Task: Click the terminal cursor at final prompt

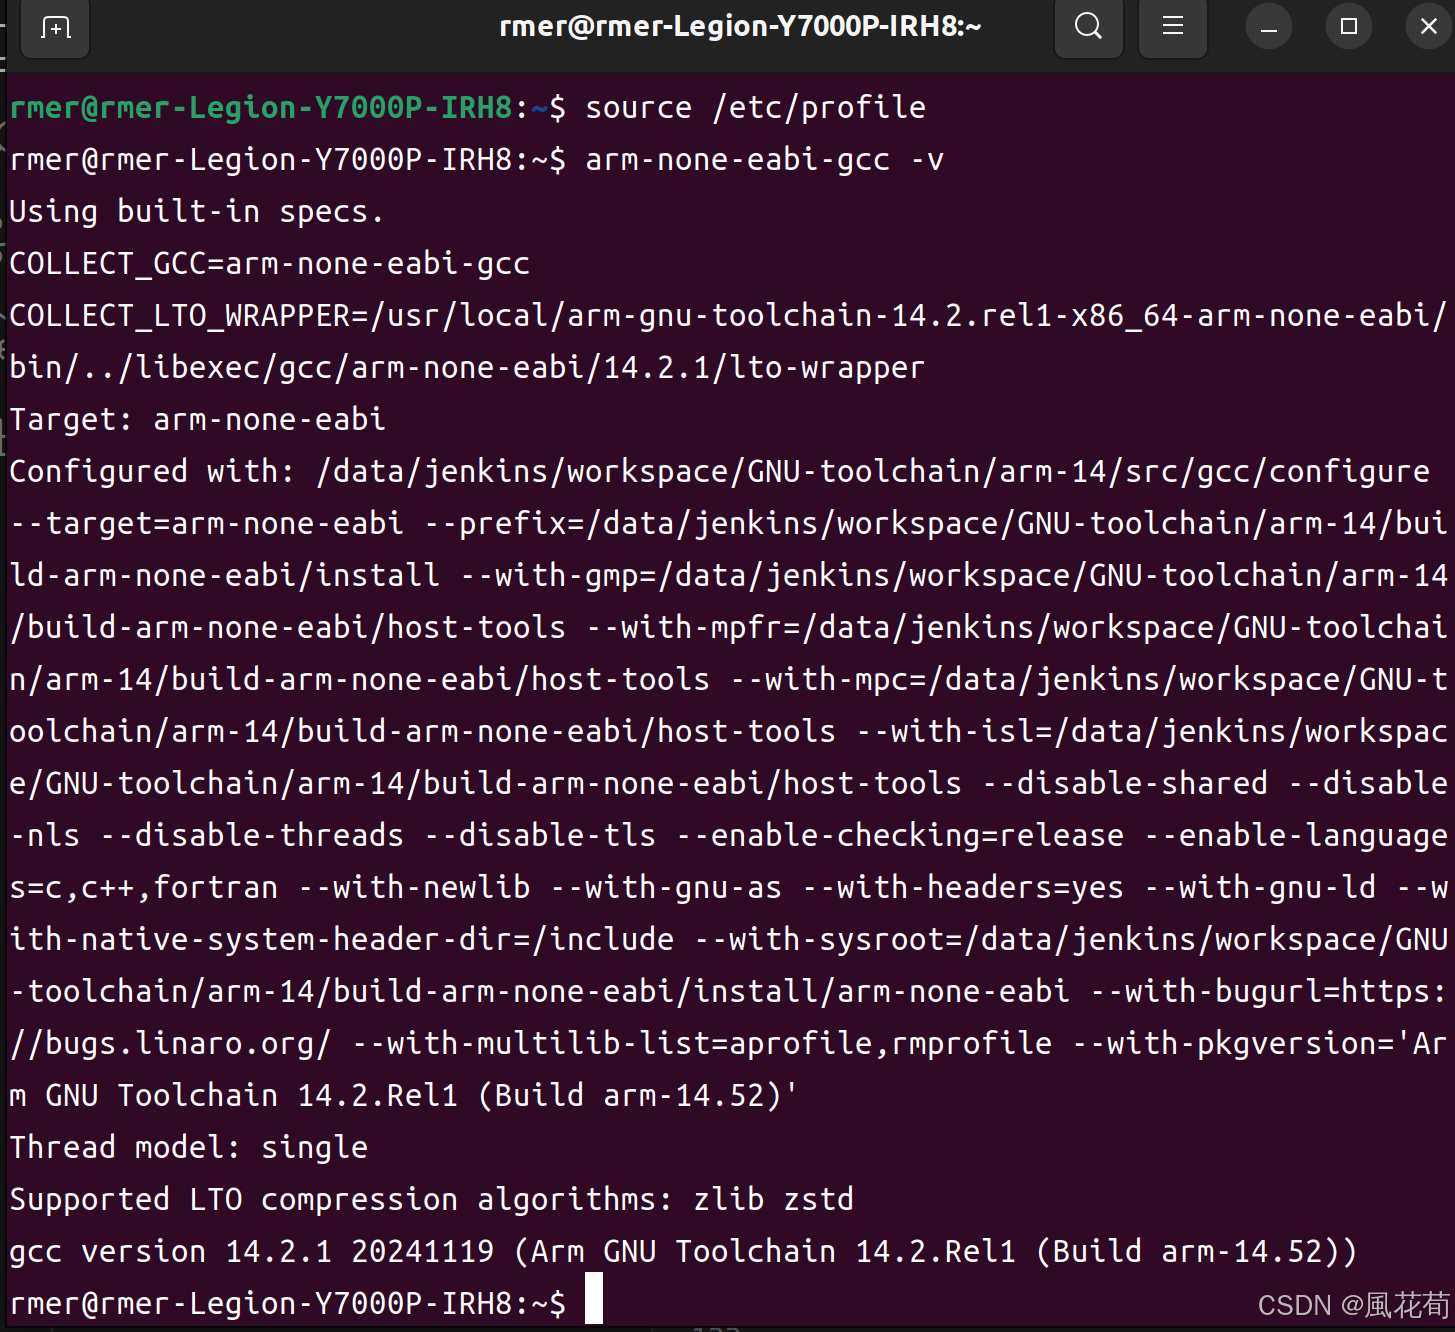Action: pyautogui.click(x=594, y=1298)
